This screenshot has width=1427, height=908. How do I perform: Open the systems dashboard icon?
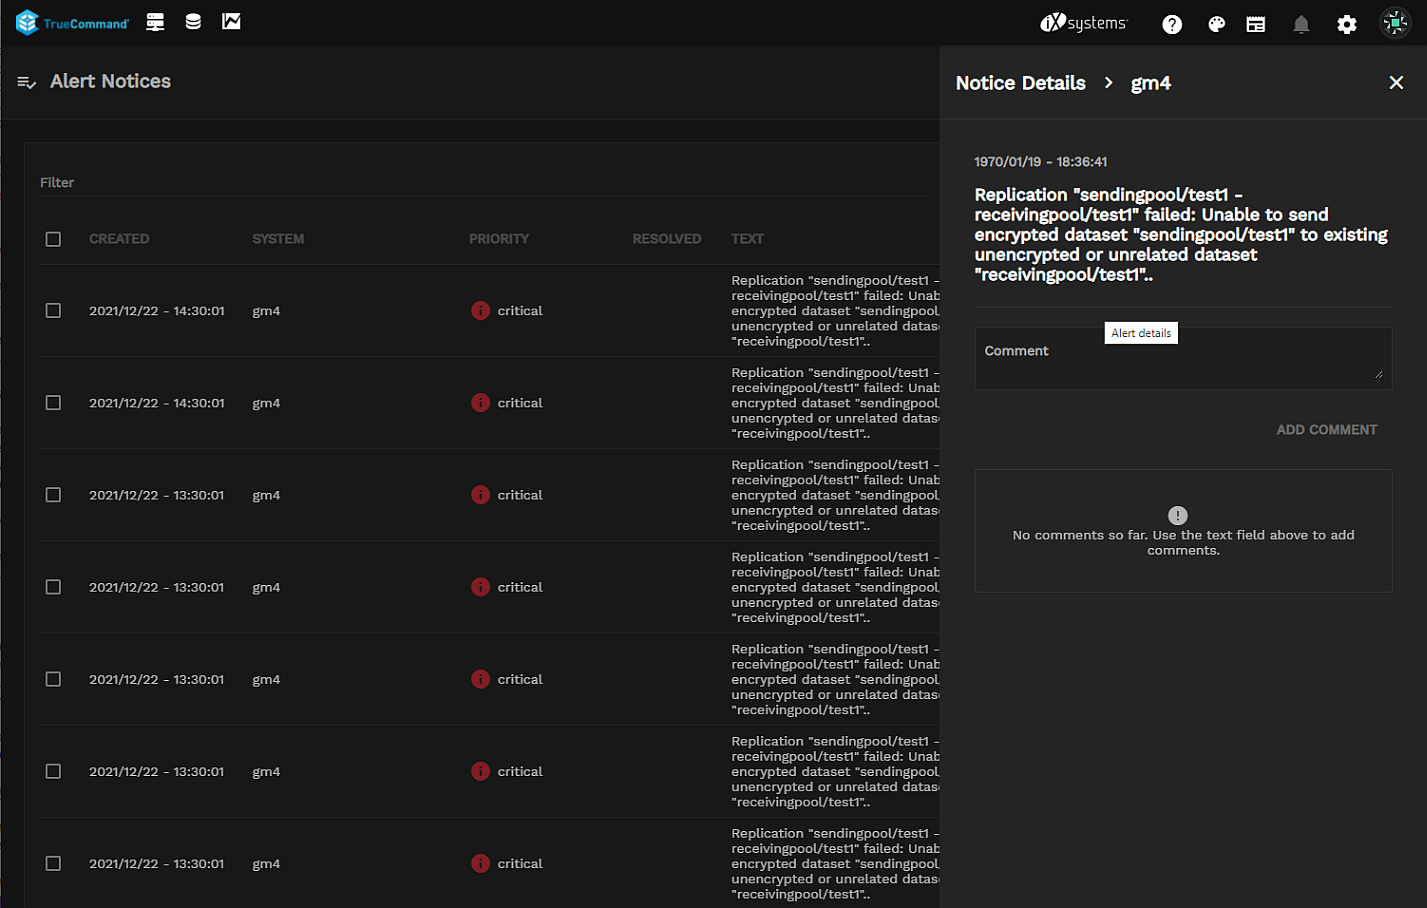(x=155, y=22)
